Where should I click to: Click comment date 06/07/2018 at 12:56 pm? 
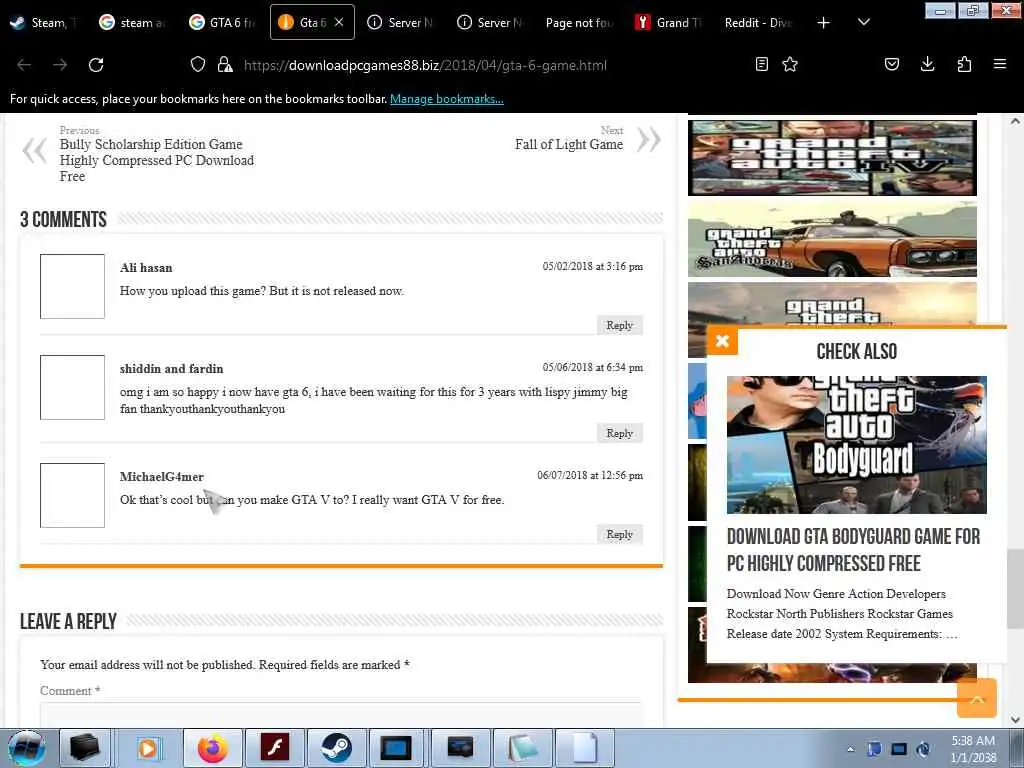590,475
